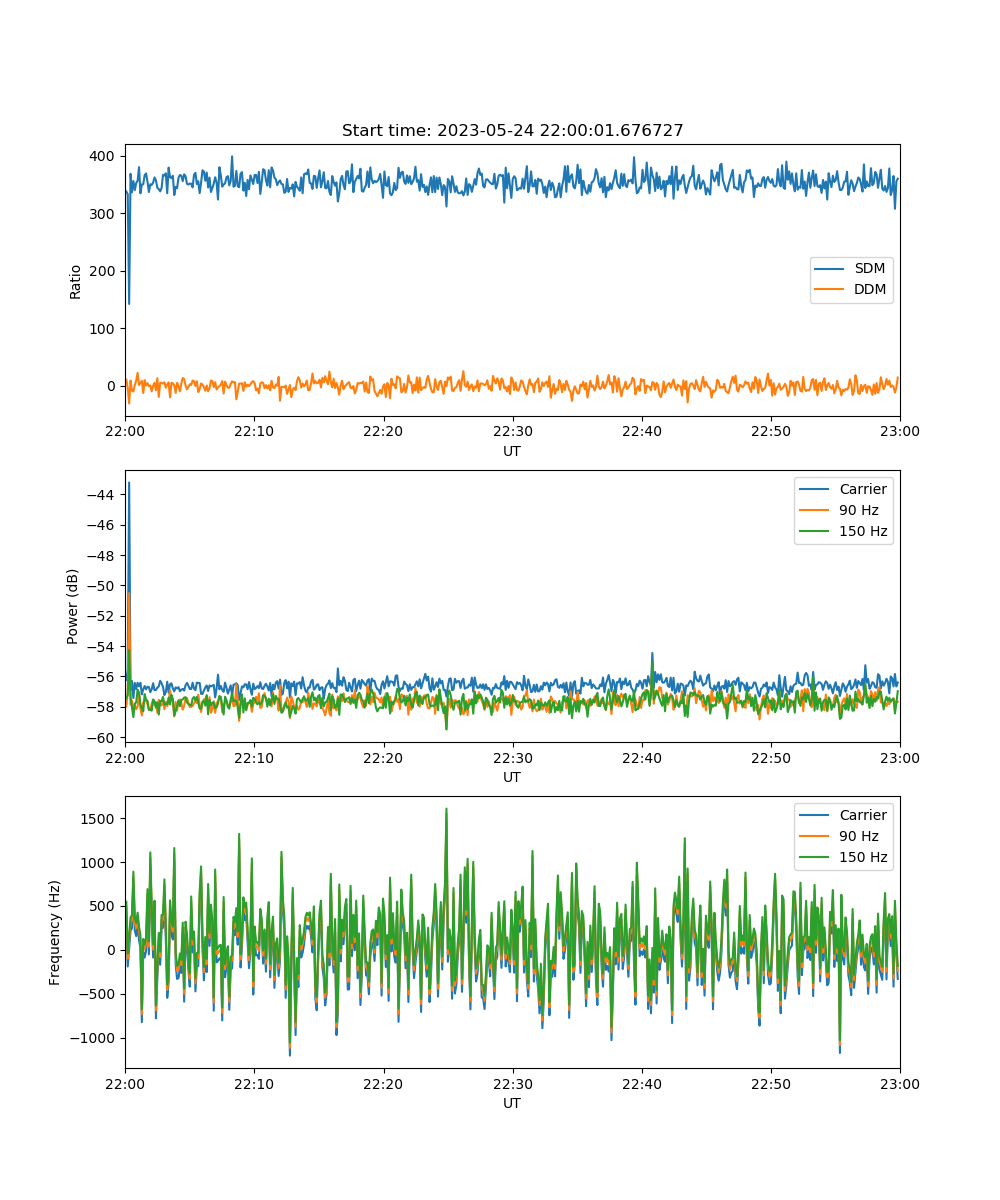Click the '1000' tick on the Frequency axis
This screenshot has height=1200, width=1000.
[100, 863]
